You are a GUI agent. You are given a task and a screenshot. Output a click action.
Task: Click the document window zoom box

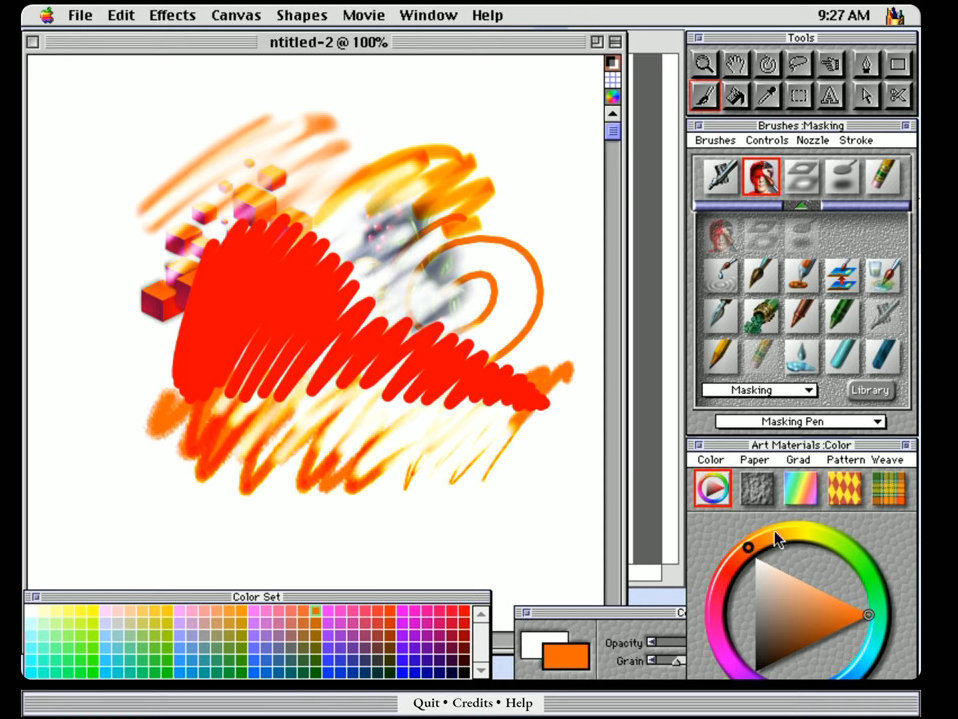(596, 42)
